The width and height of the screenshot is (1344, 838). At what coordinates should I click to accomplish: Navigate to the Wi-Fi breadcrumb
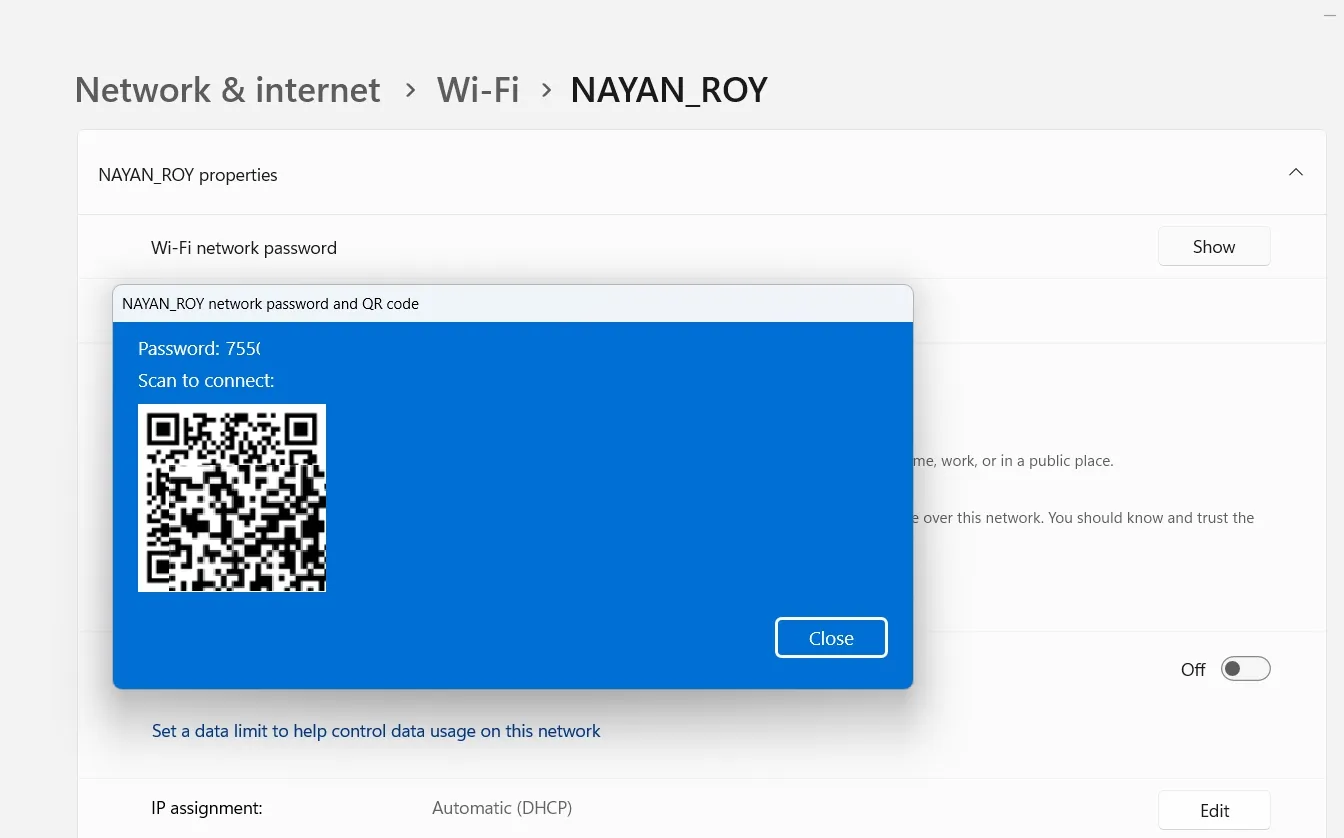(478, 90)
